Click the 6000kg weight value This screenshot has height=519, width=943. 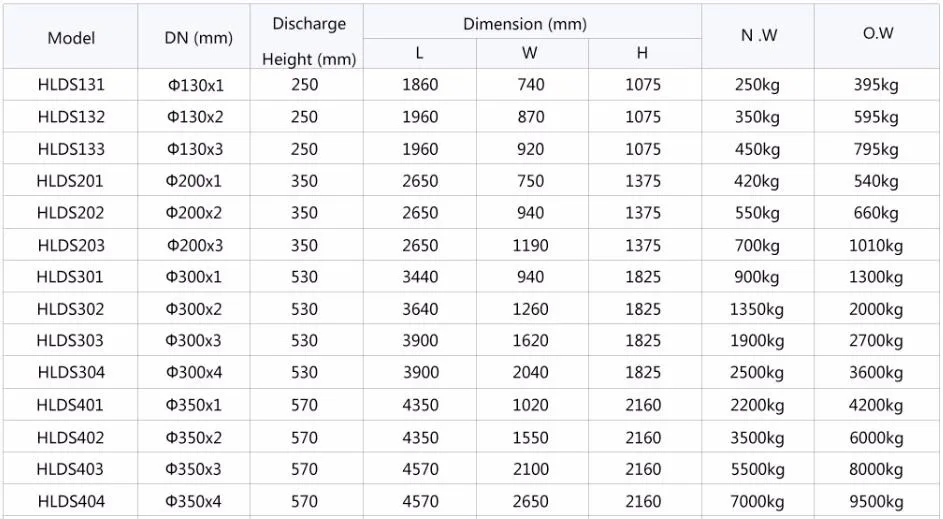pyautogui.click(x=876, y=438)
